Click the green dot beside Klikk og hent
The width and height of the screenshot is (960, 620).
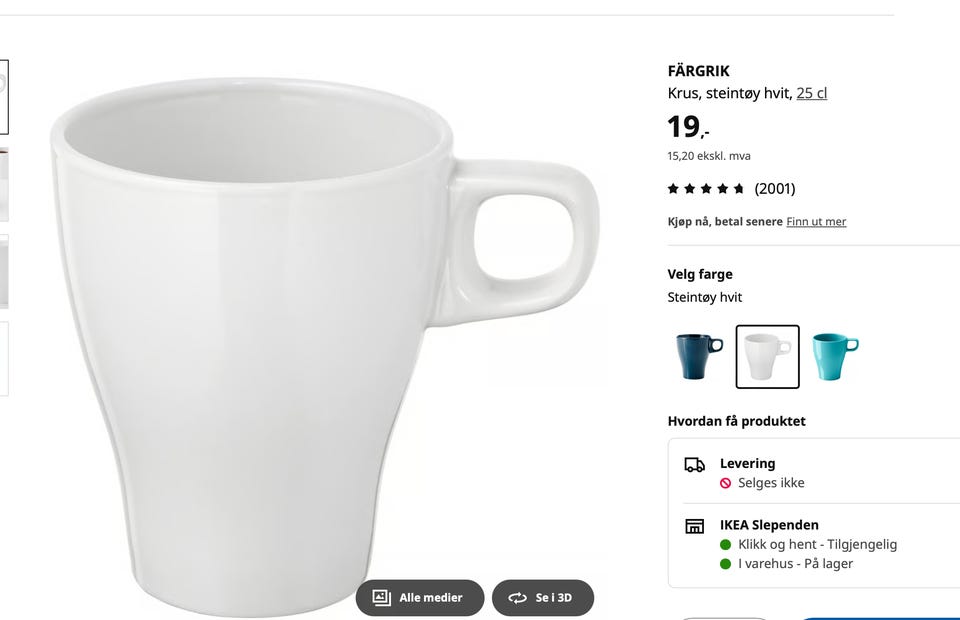[x=726, y=545]
